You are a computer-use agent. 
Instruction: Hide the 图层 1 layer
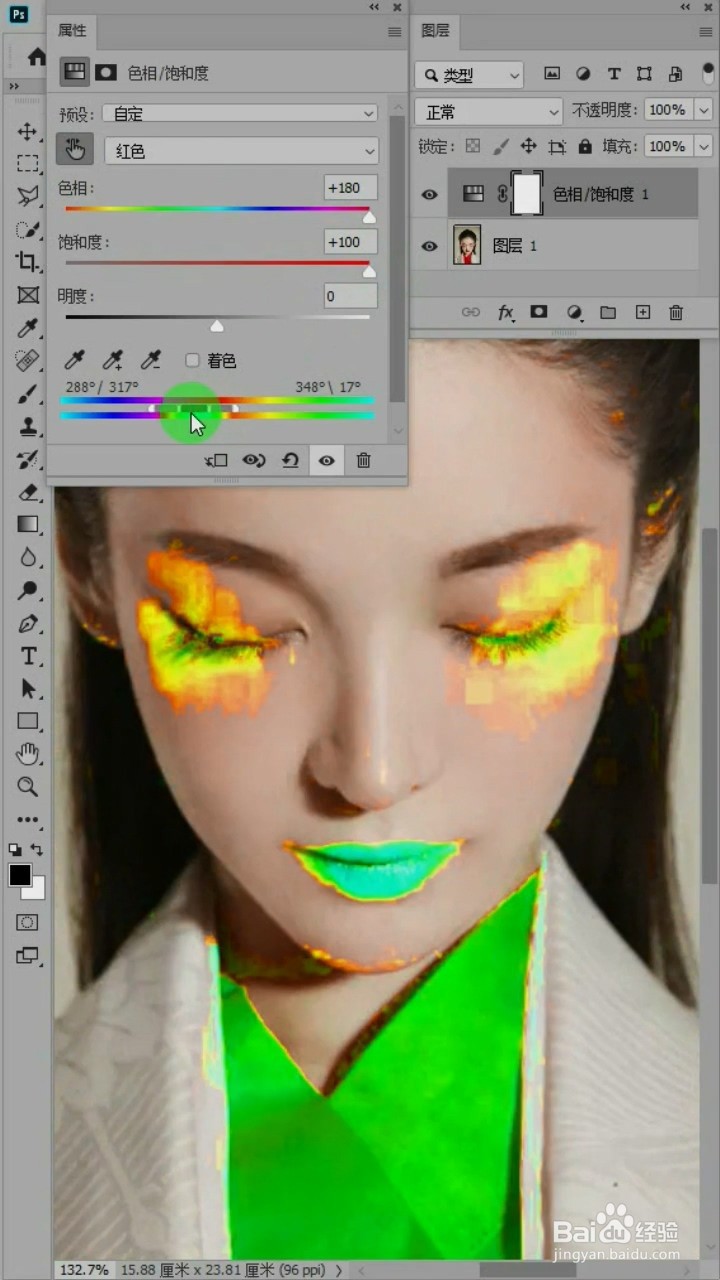[x=430, y=246]
